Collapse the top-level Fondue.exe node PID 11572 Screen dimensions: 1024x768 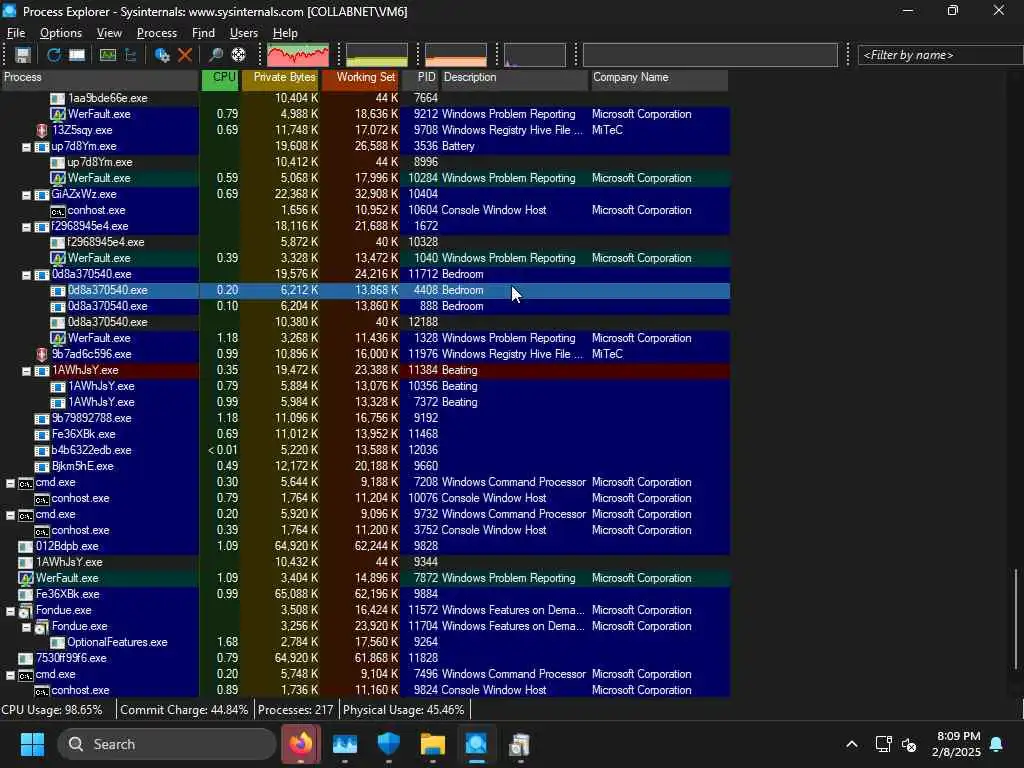(10, 611)
